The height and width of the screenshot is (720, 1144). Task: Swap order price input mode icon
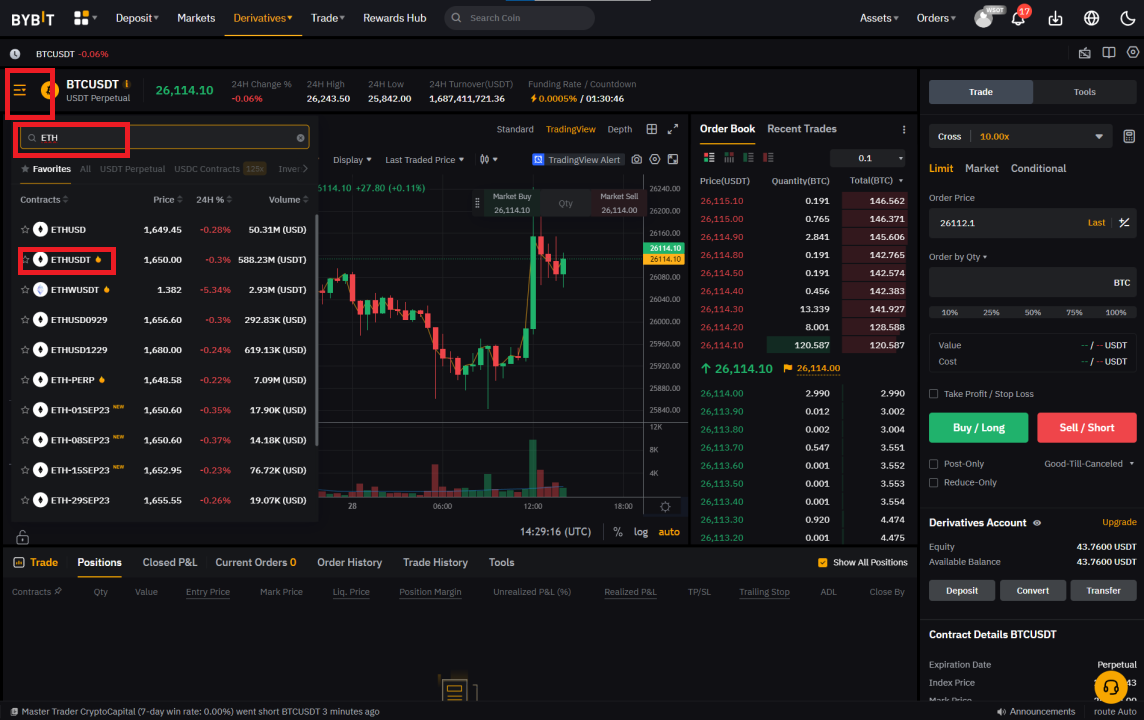pyautogui.click(x=1124, y=222)
